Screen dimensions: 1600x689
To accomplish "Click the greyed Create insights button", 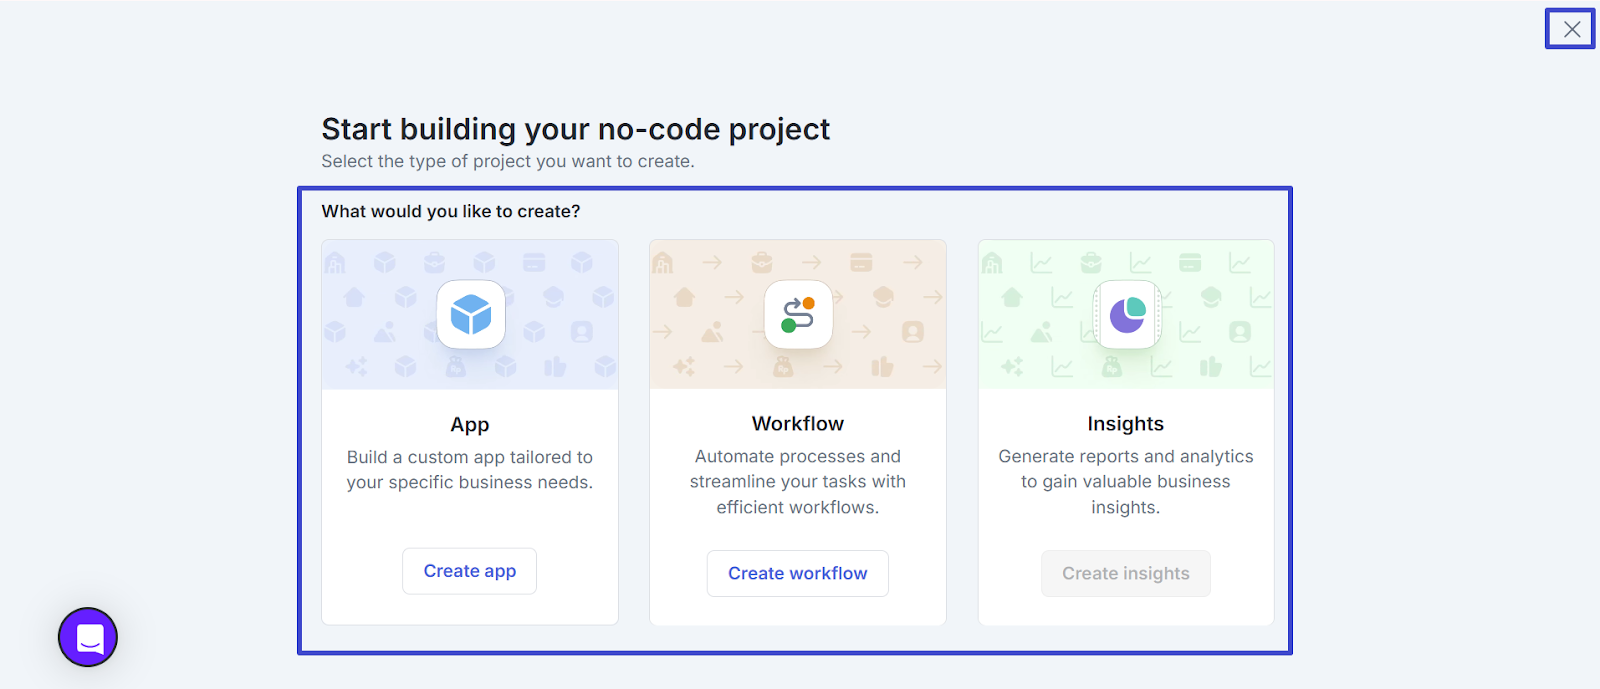I will [1125, 573].
